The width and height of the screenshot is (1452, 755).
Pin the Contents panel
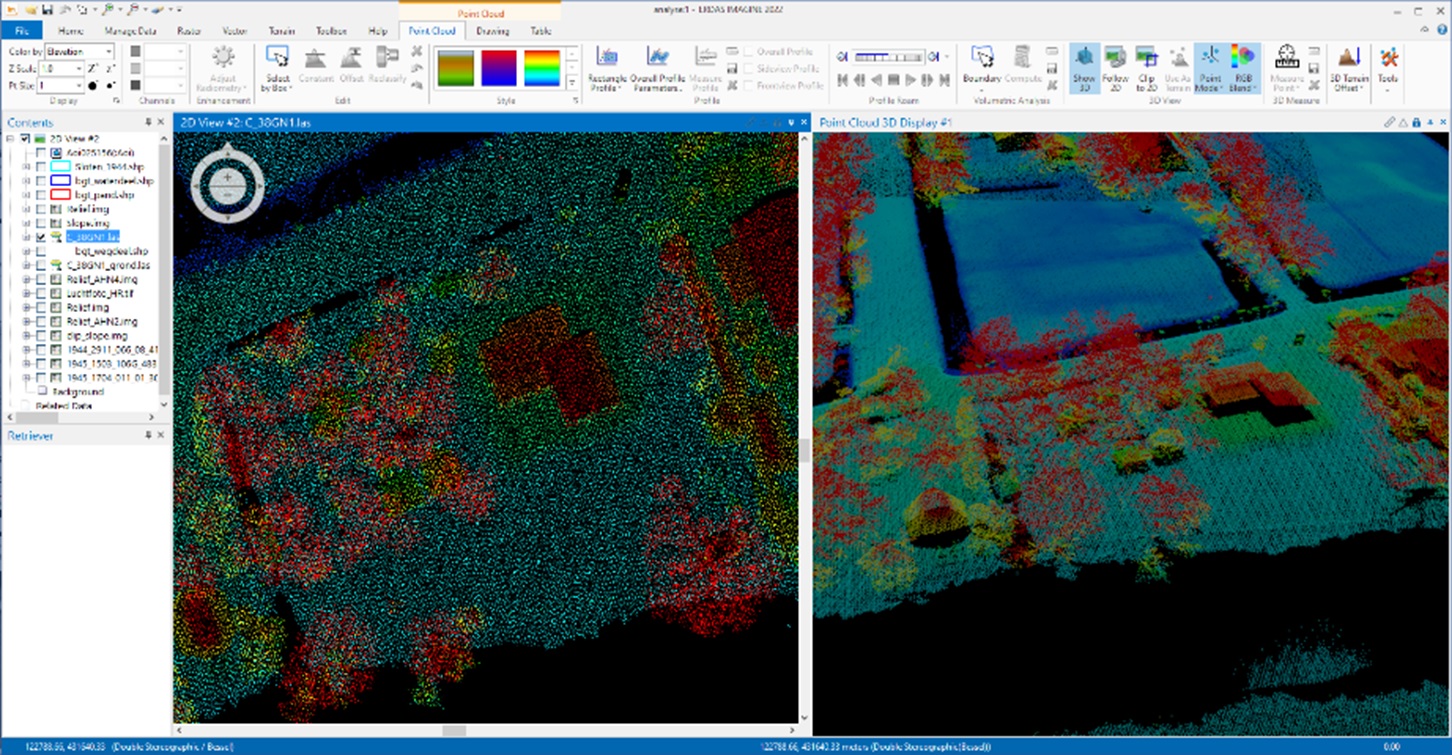pyautogui.click(x=148, y=123)
